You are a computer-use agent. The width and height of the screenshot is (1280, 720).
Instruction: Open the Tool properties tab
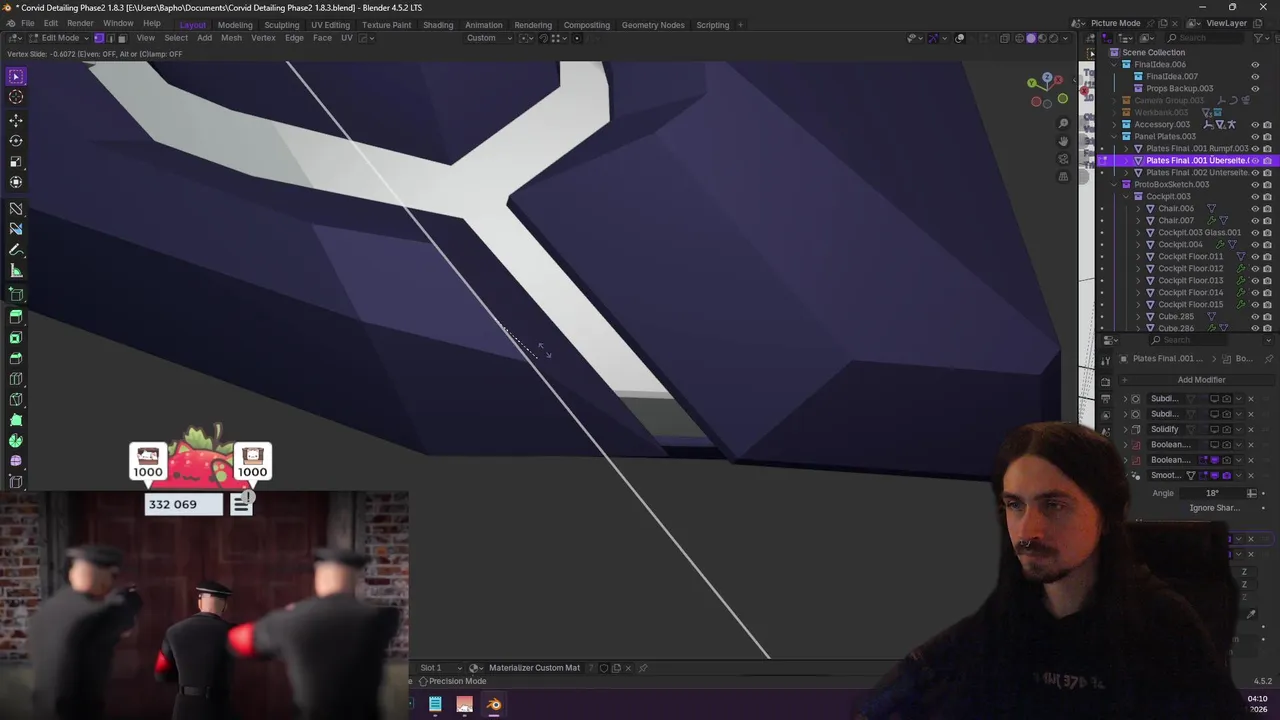tap(1105, 360)
